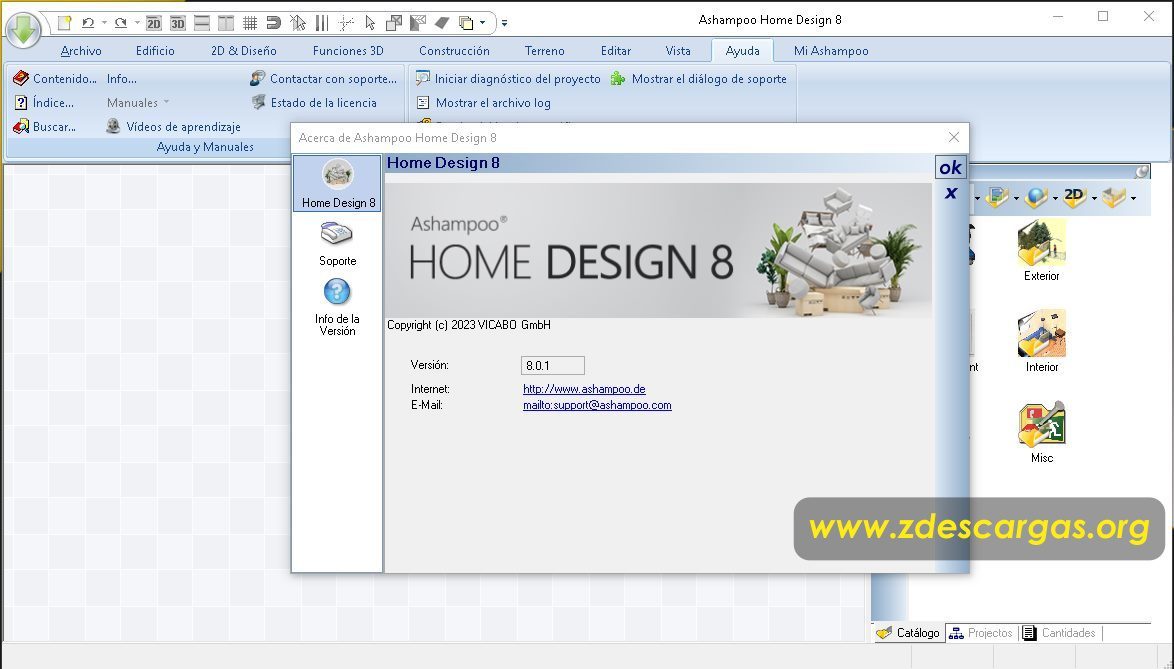Click the overlapping squares icon in toolbar
1174x669 pixels.
[394, 23]
